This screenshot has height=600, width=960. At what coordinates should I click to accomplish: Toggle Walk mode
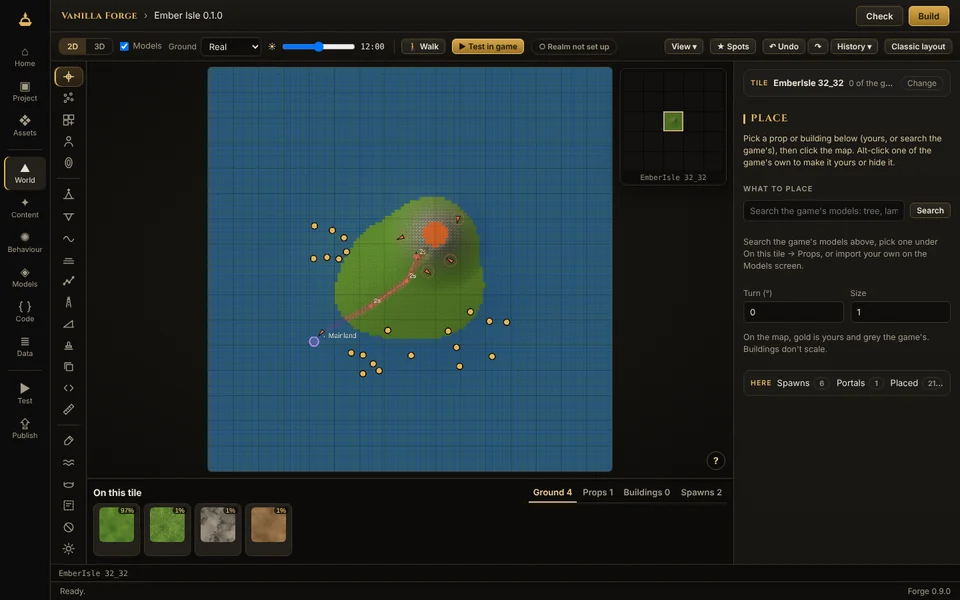tap(424, 47)
